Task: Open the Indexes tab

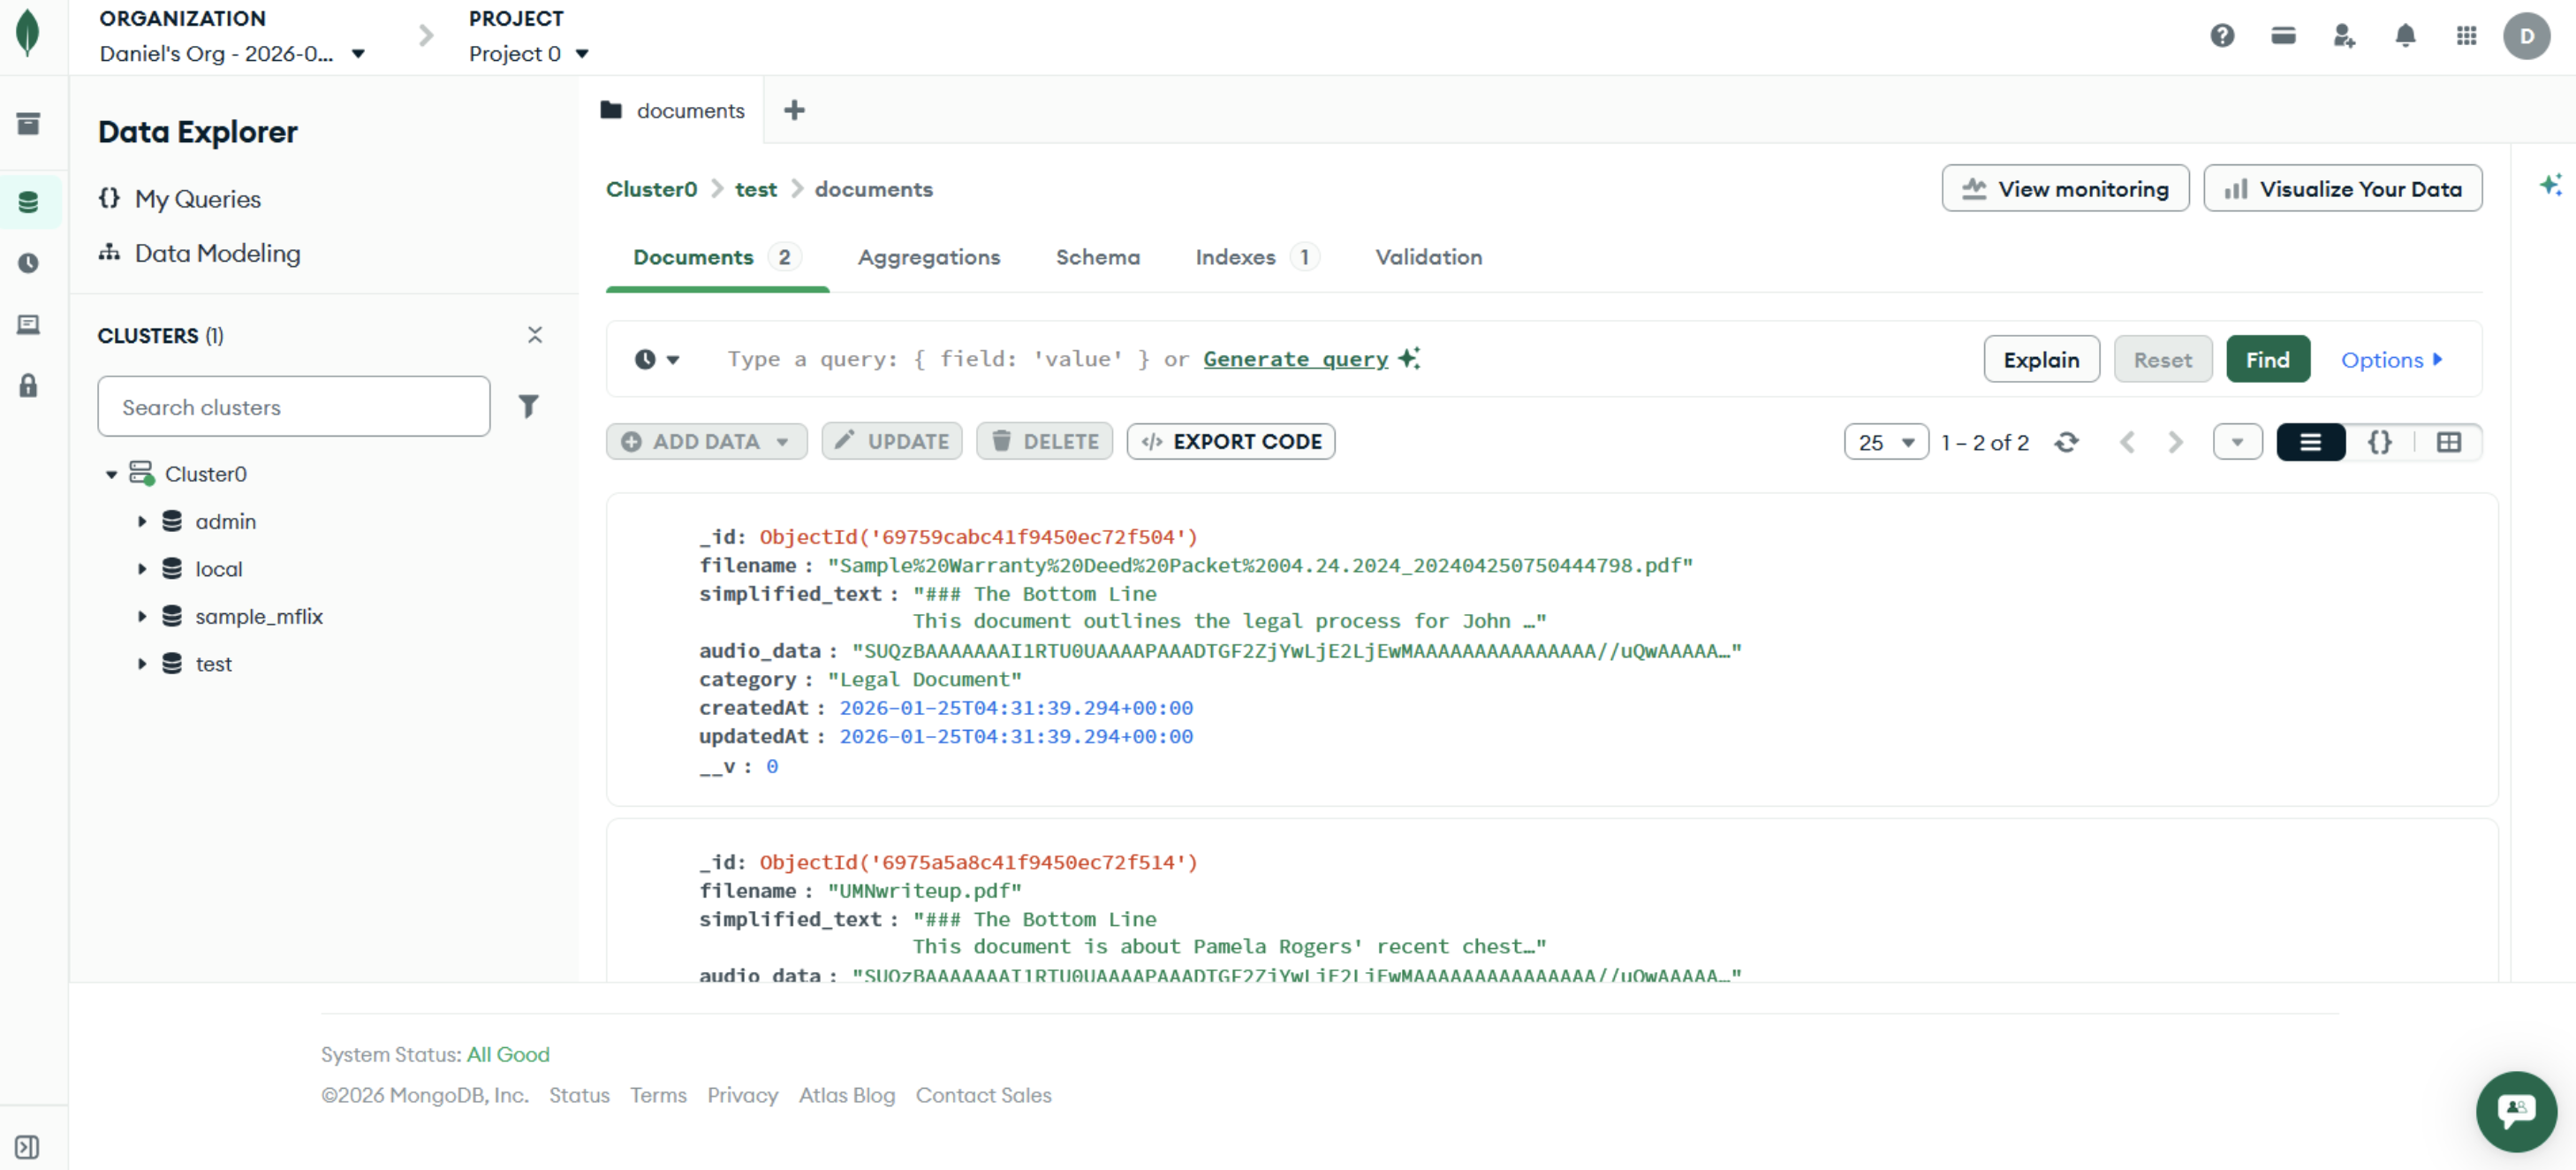Action: [1235, 257]
